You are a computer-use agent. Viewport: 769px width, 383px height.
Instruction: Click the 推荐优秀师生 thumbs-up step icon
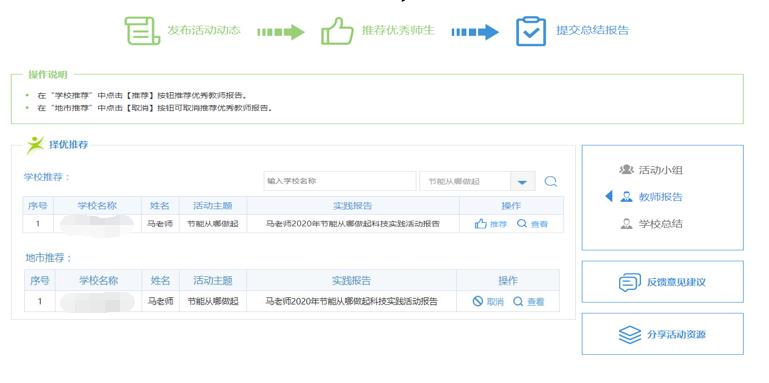point(337,31)
